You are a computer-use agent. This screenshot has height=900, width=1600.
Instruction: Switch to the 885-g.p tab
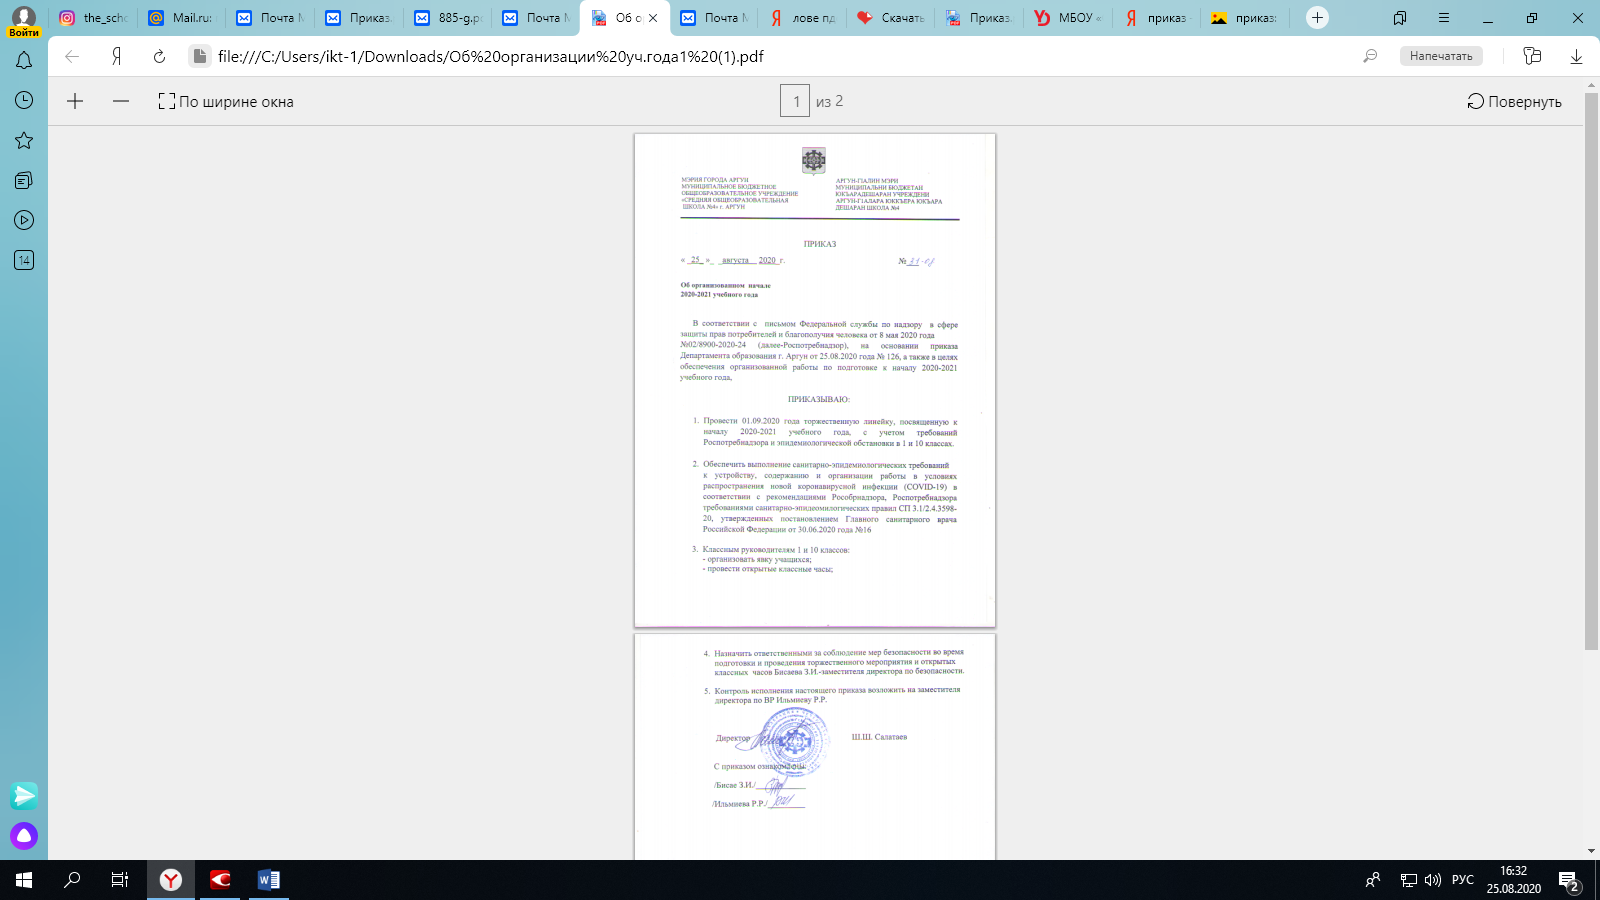449,18
